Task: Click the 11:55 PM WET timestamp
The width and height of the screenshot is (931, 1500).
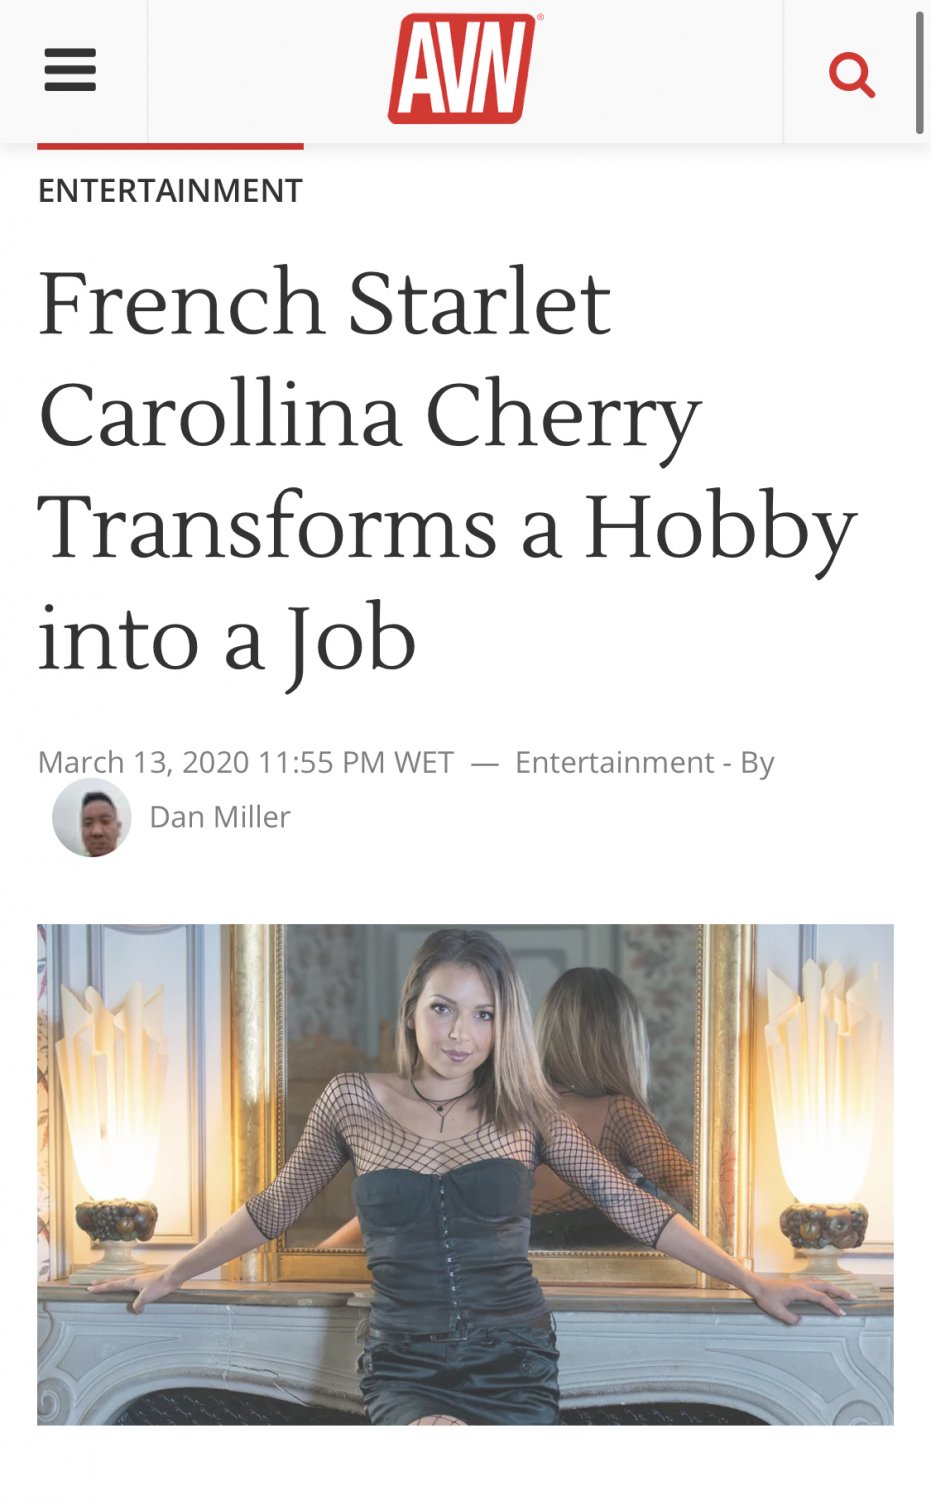Action: 356,763
